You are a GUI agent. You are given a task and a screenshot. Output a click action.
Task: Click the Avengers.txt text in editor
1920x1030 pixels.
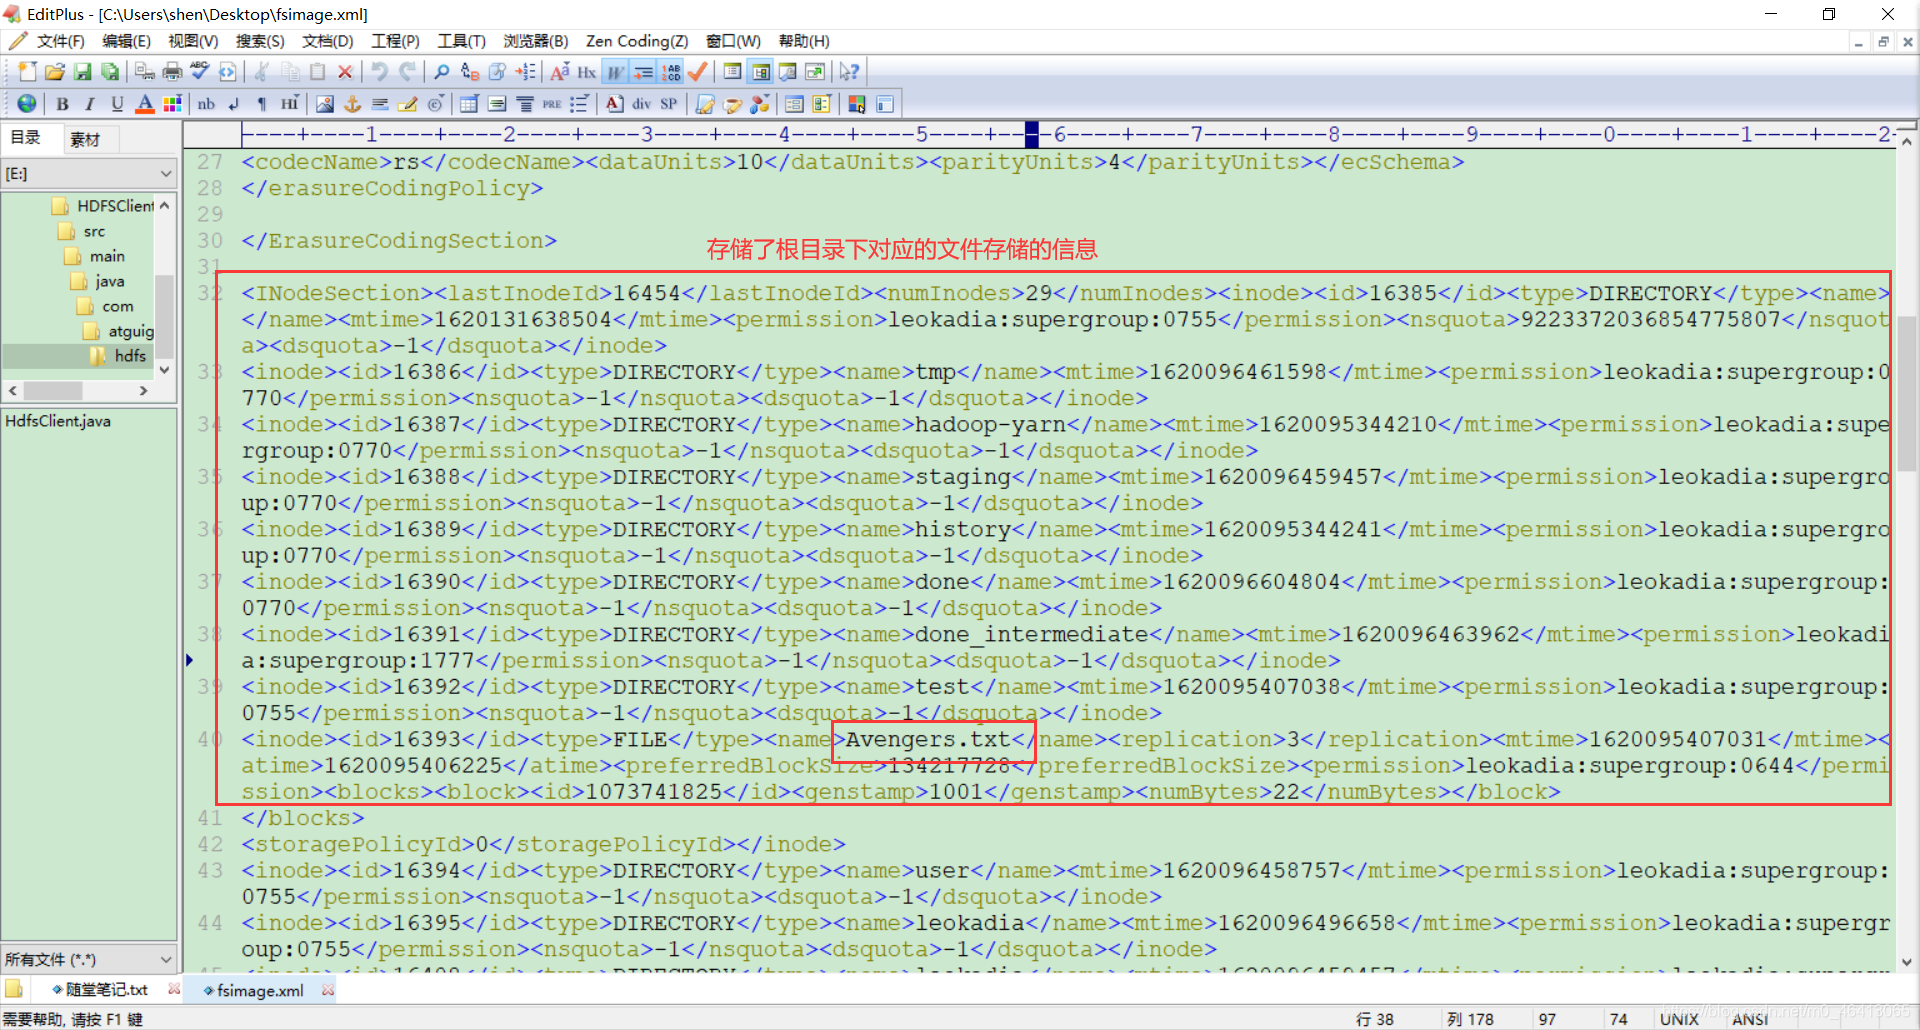(928, 739)
